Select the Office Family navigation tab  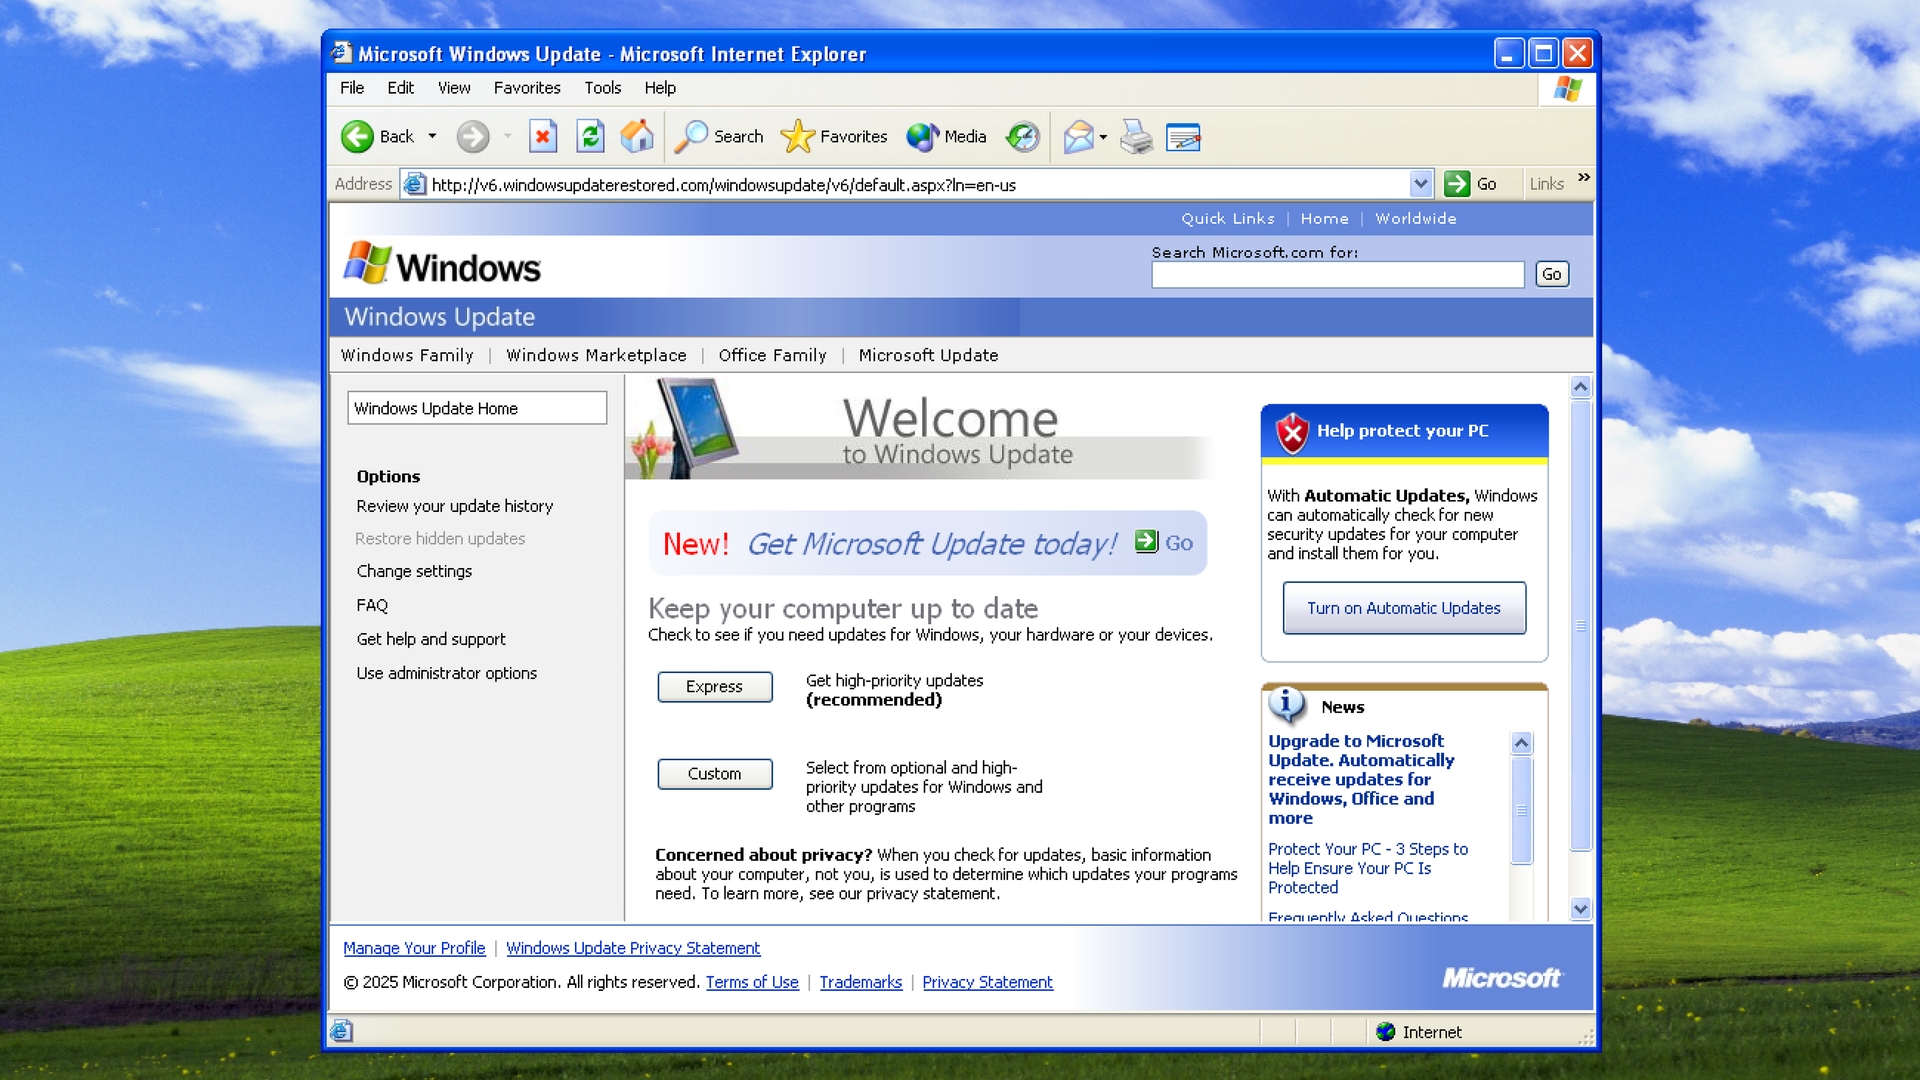pos(772,355)
